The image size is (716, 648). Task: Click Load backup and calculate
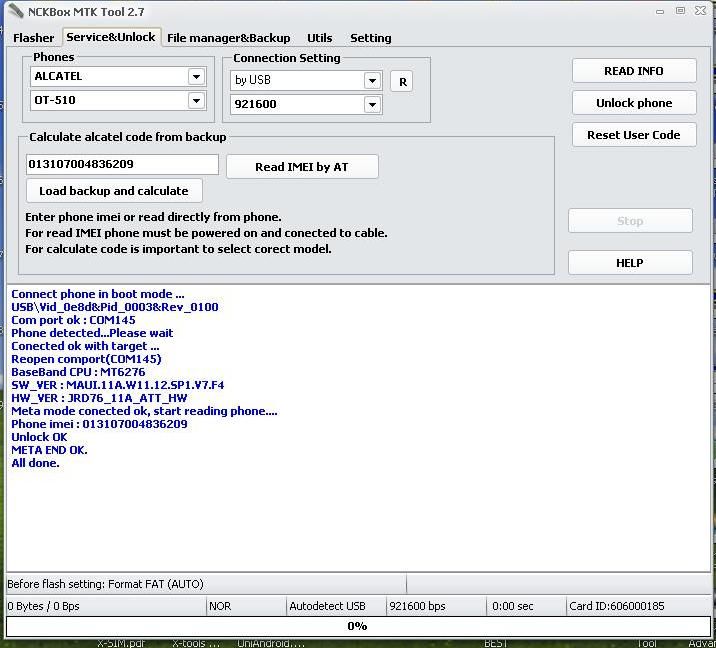coord(114,191)
